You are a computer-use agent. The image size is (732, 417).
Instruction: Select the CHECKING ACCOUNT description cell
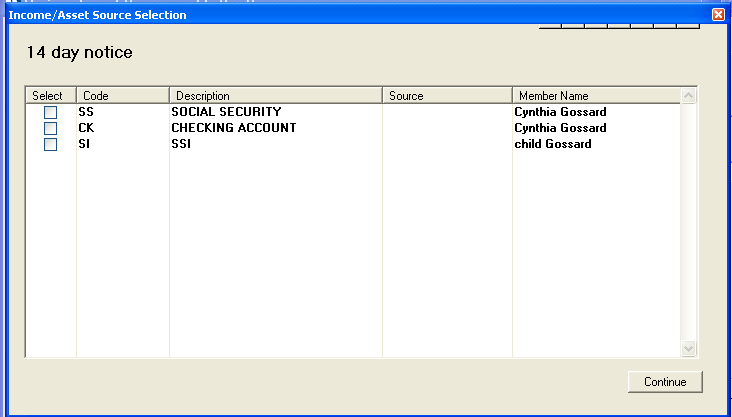(x=233, y=128)
